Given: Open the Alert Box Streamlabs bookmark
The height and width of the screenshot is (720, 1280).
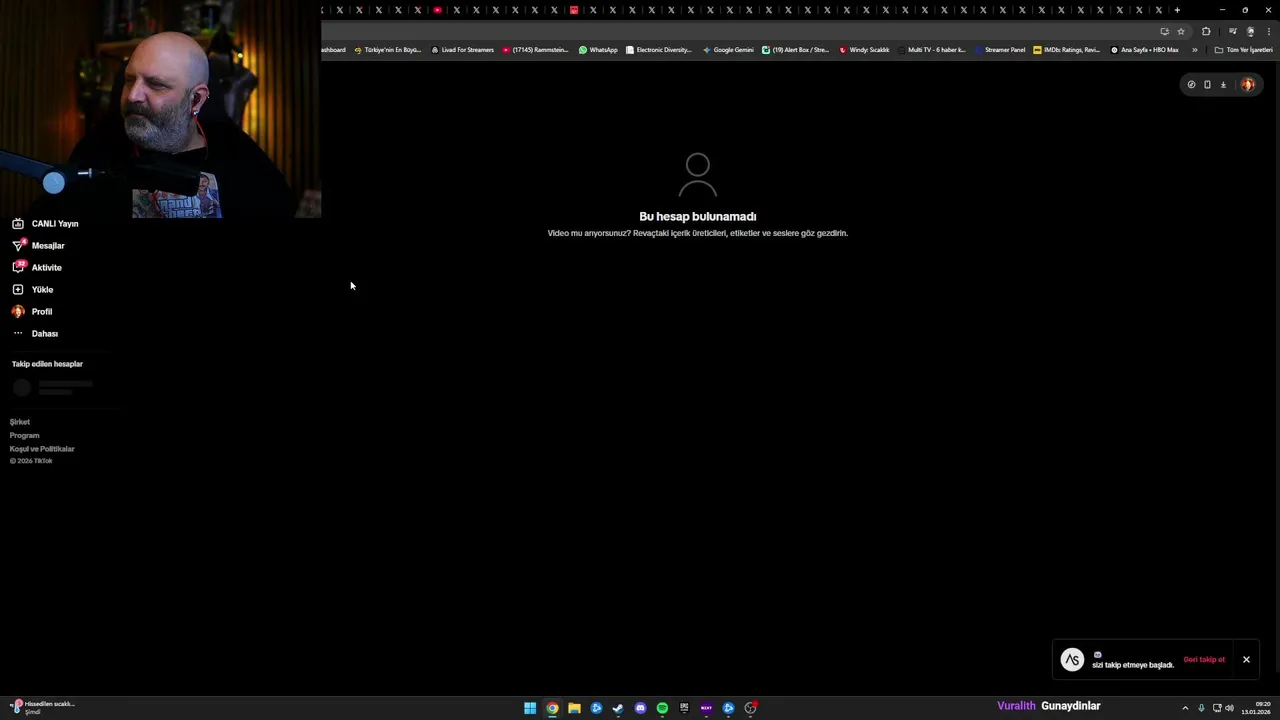Looking at the screenshot, I should click(795, 50).
